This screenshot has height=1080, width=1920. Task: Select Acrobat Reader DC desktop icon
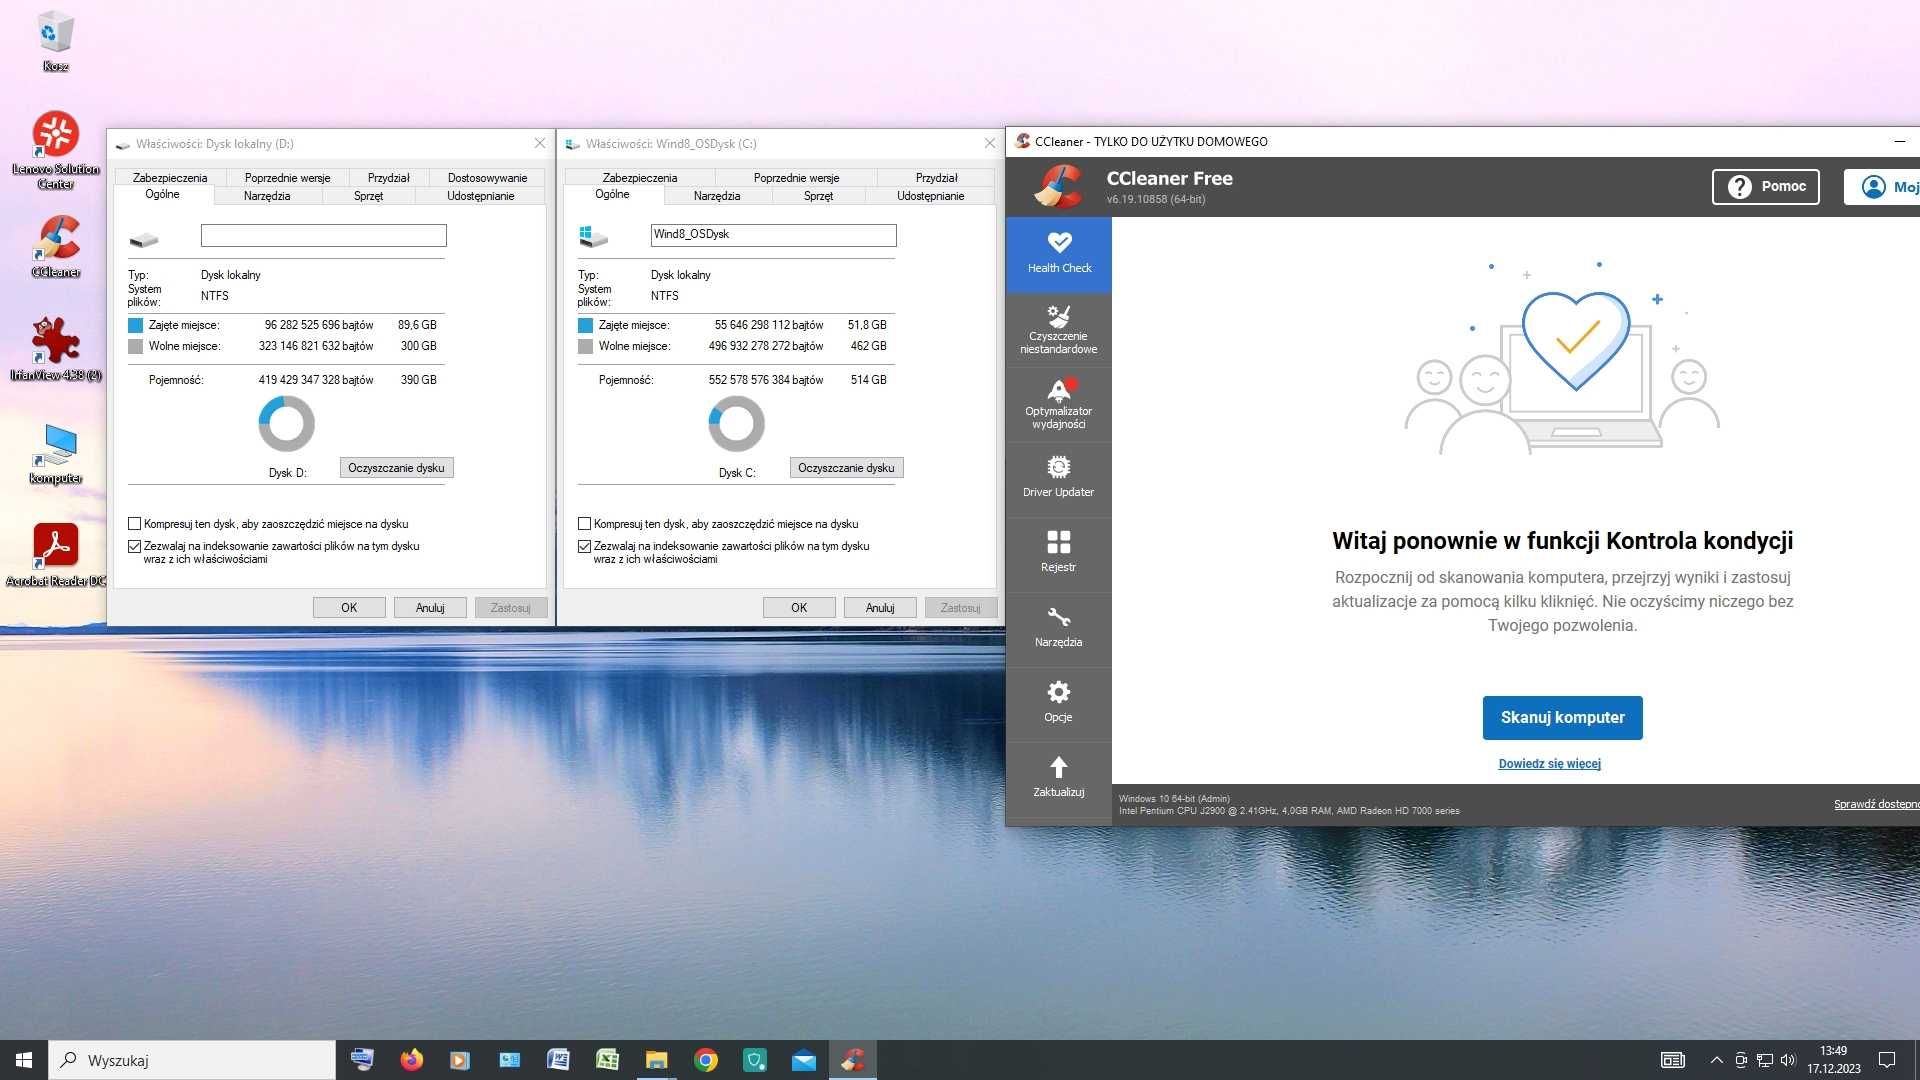click(55, 555)
